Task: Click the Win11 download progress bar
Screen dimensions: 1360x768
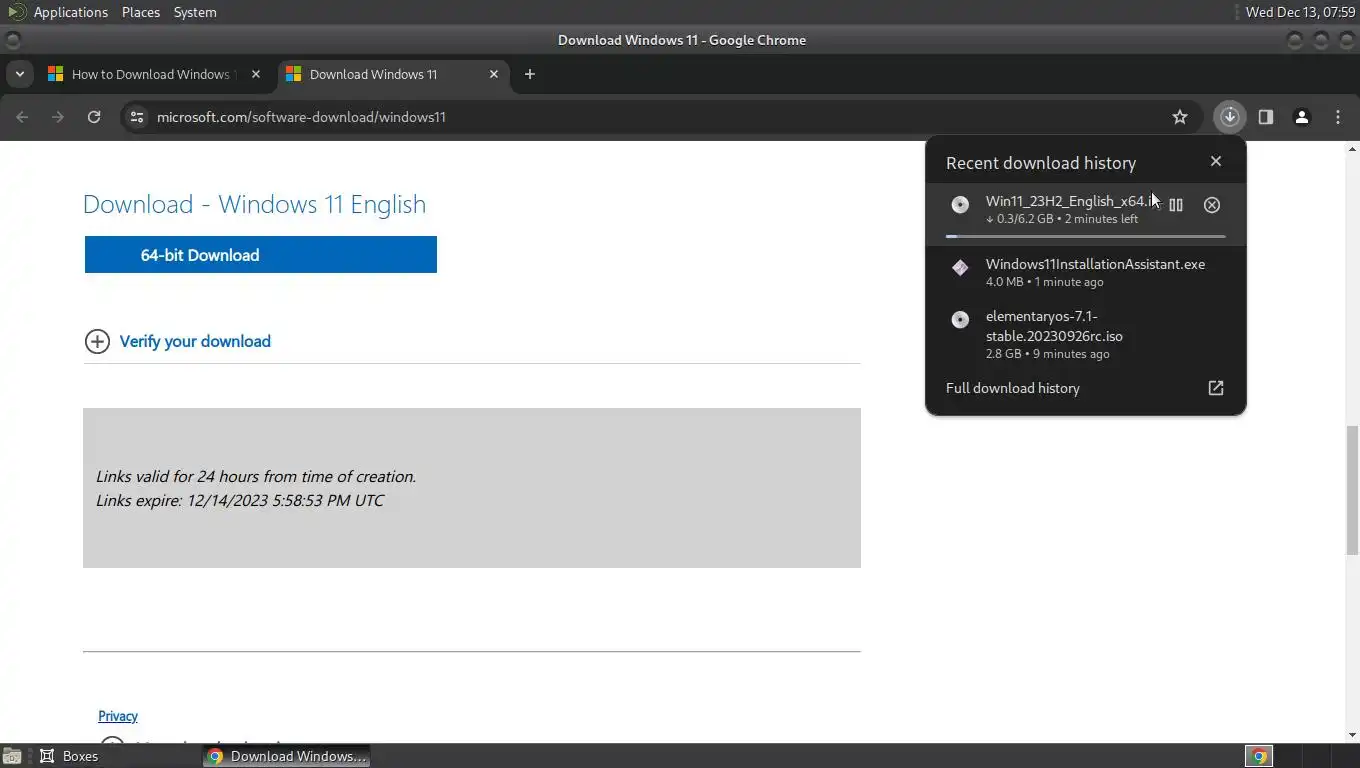Action: click(x=1086, y=237)
